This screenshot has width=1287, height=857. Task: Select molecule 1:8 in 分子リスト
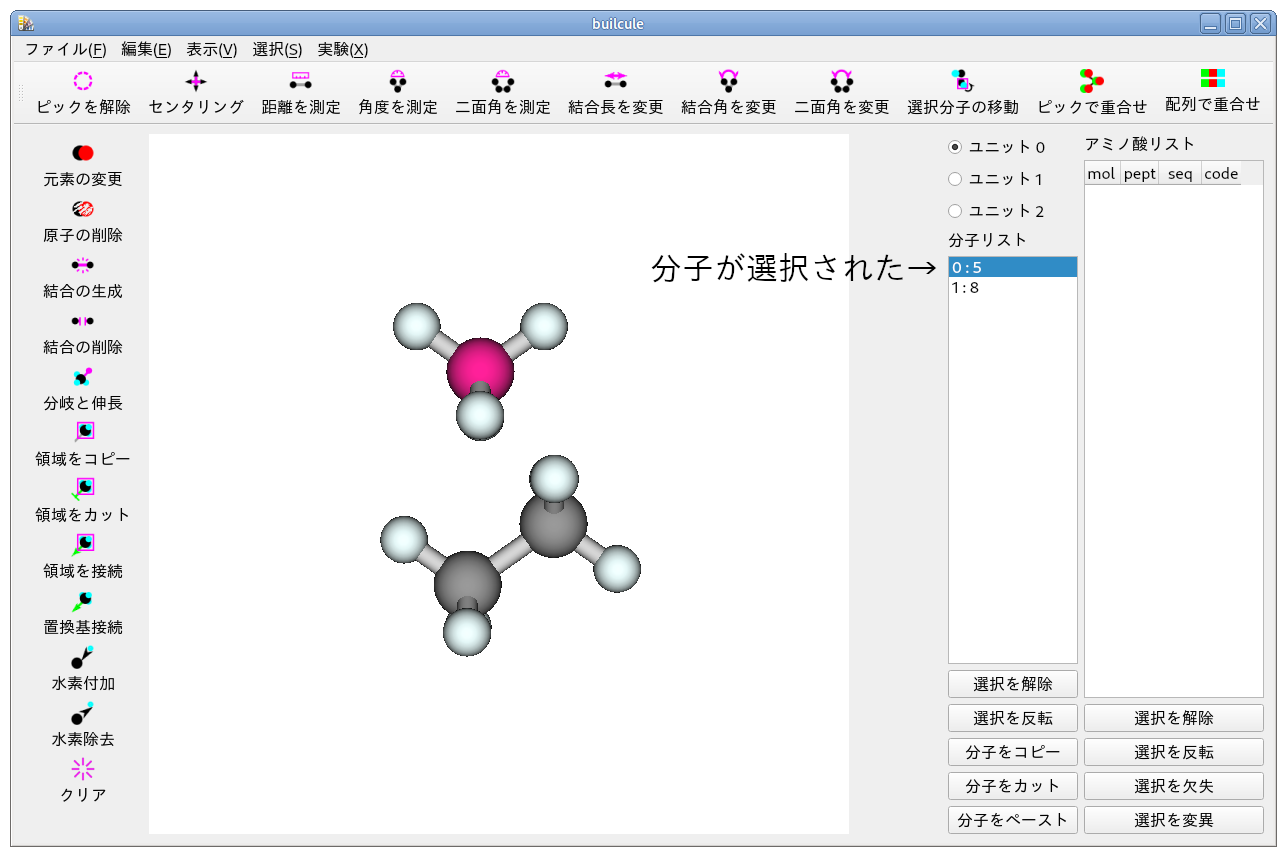click(1012, 287)
